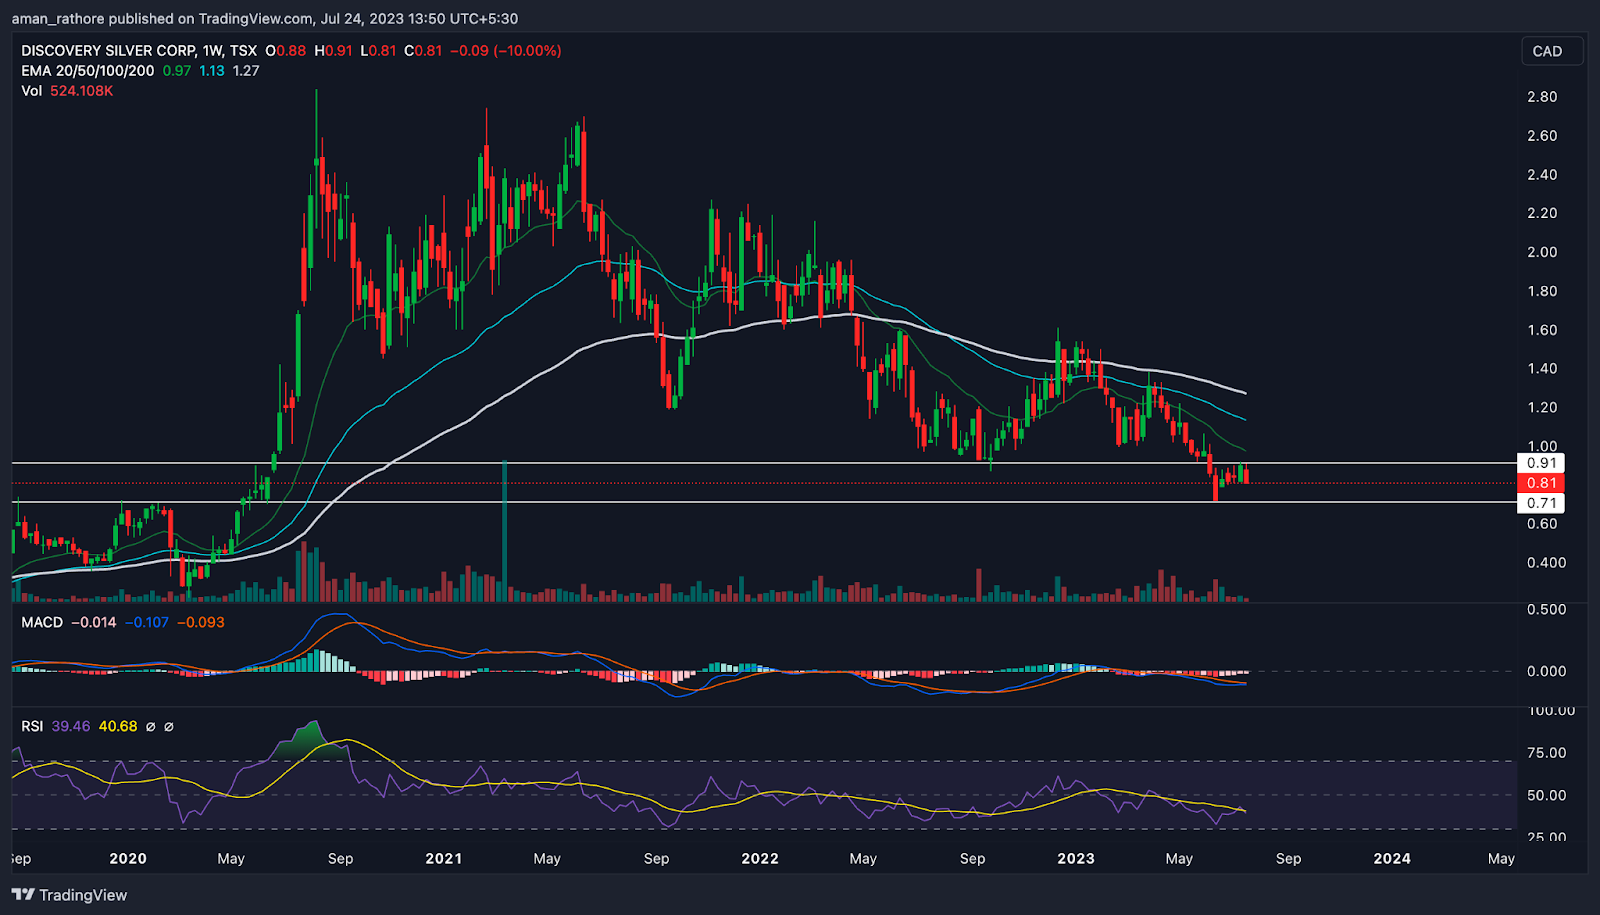1600x915 pixels.
Task: Click the RSI value 39.46
Action: pos(70,726)
